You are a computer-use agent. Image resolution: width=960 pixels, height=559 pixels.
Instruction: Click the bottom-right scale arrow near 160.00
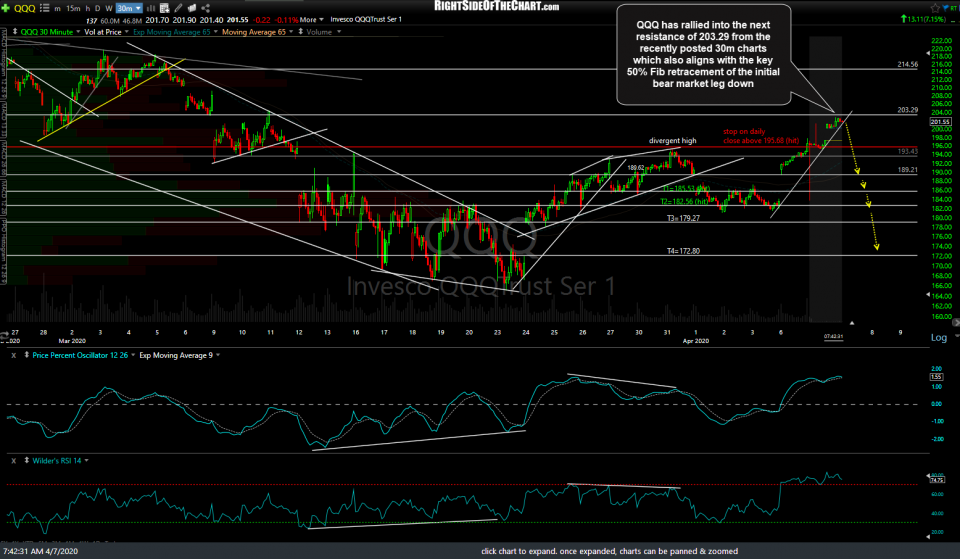click(956, 321)
